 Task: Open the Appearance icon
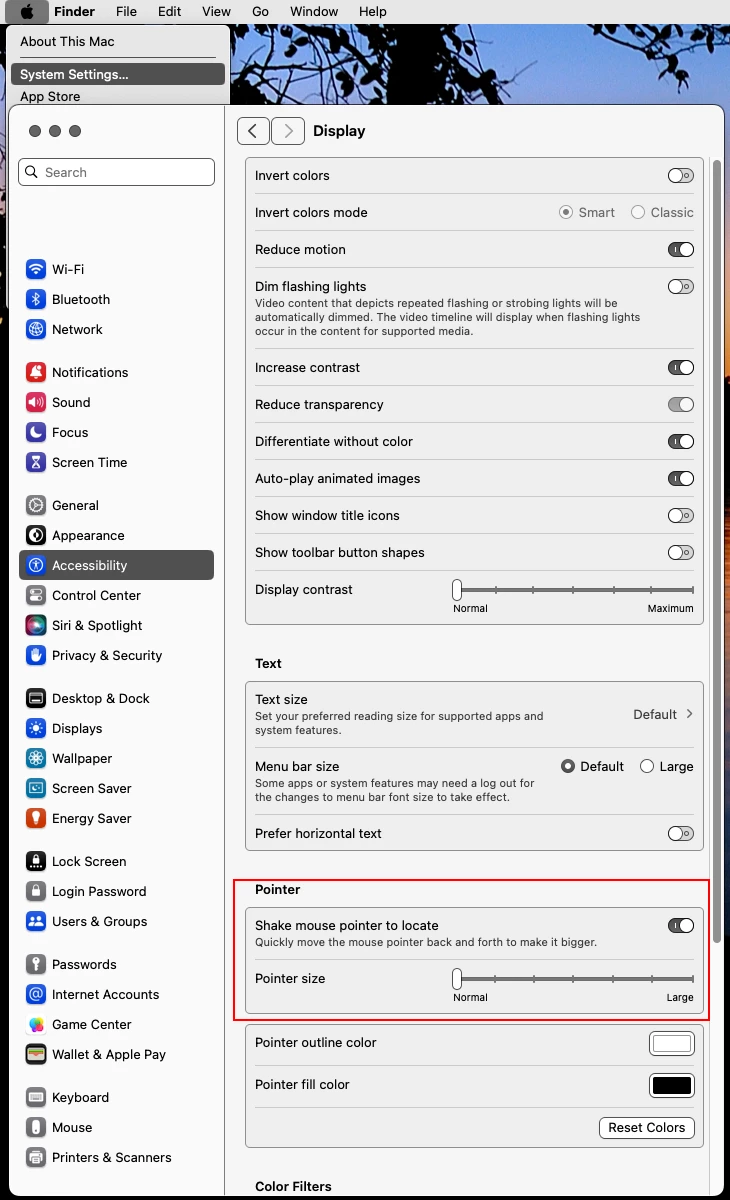(36, 535)
